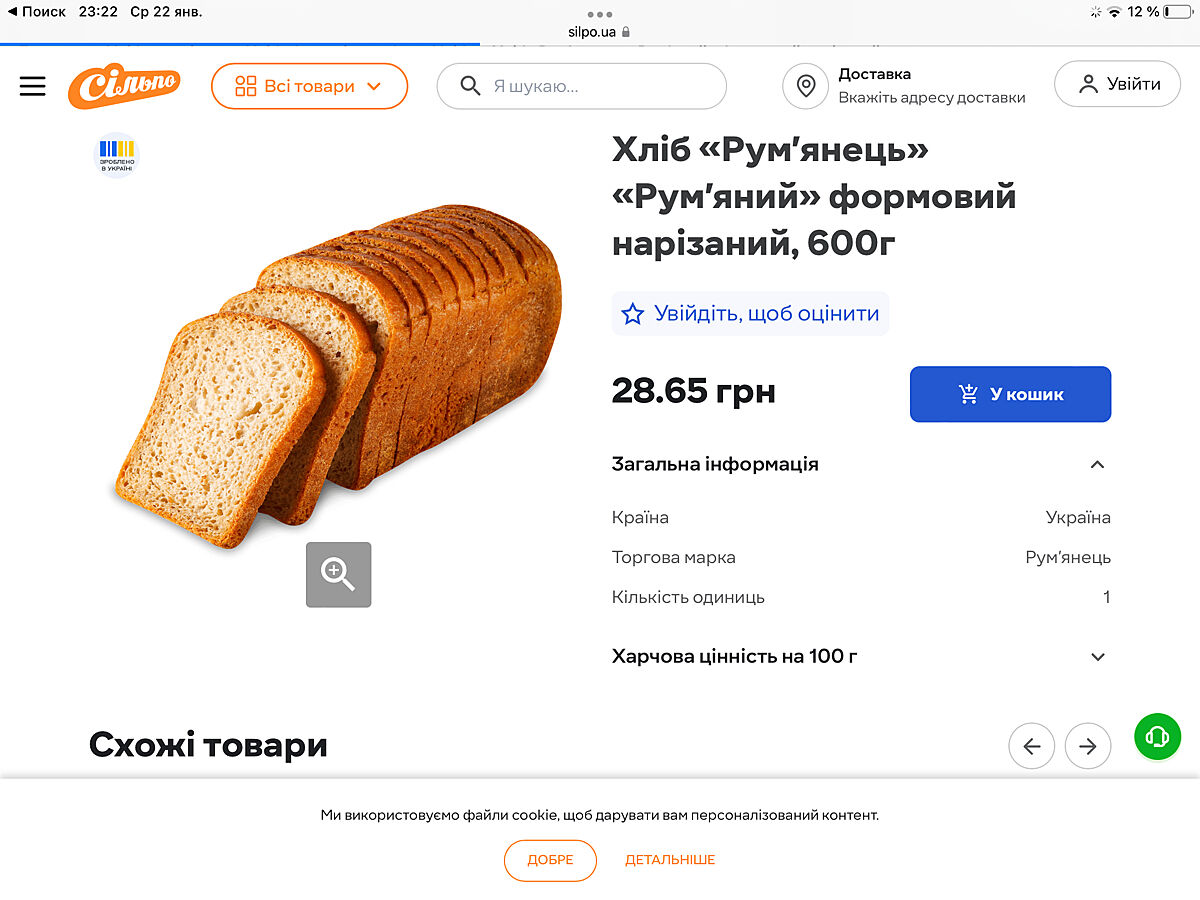
Task: Go to next similar products arrow
Action: click(x=1087, y=746)
